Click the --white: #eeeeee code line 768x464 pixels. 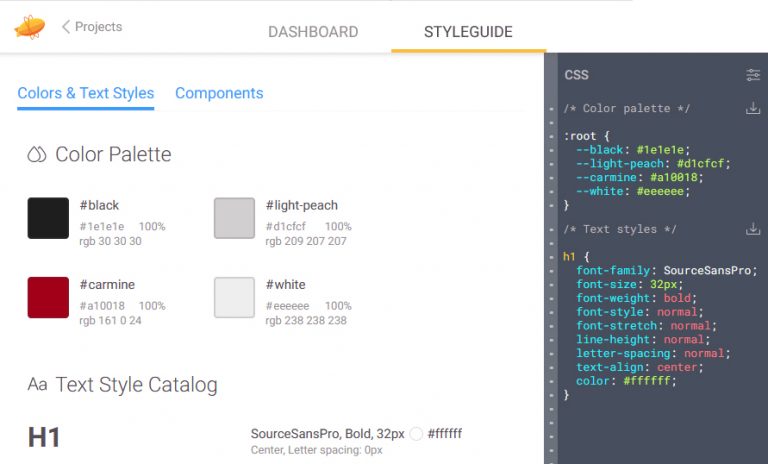tap(633, 191)
